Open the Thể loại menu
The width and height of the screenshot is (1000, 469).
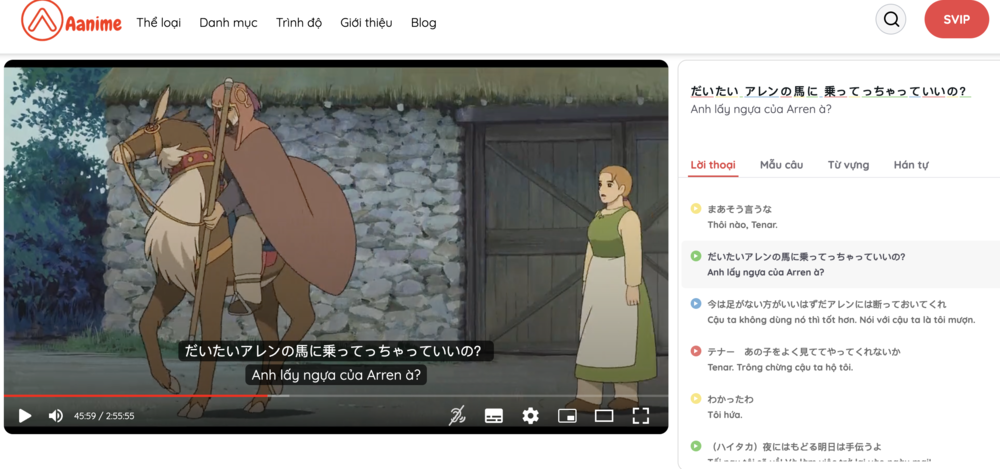tap(160, 22)
